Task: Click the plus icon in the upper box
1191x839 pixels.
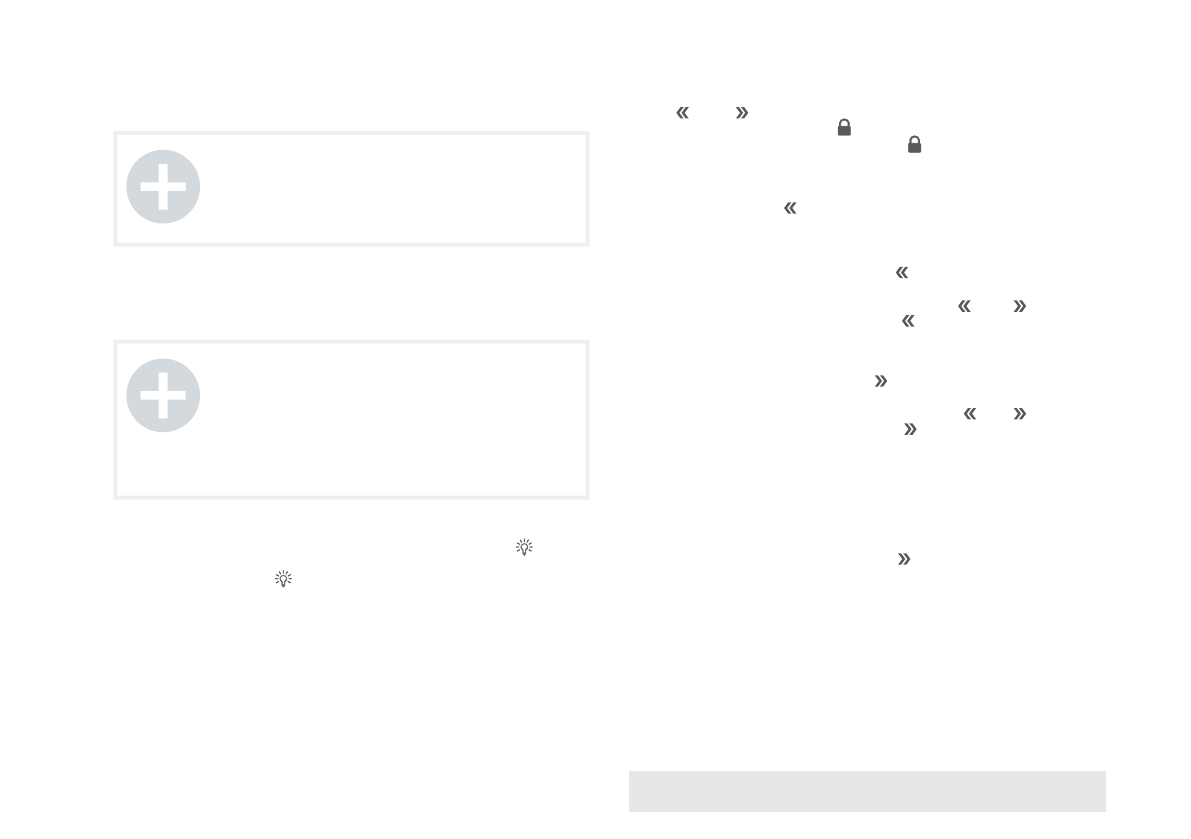Action: tap(163, 187)
